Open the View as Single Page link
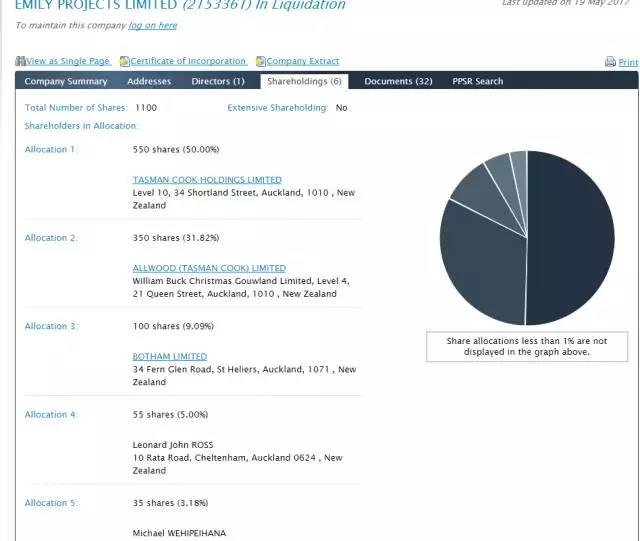This screenshot has width=640, height=541. point(68,61)
